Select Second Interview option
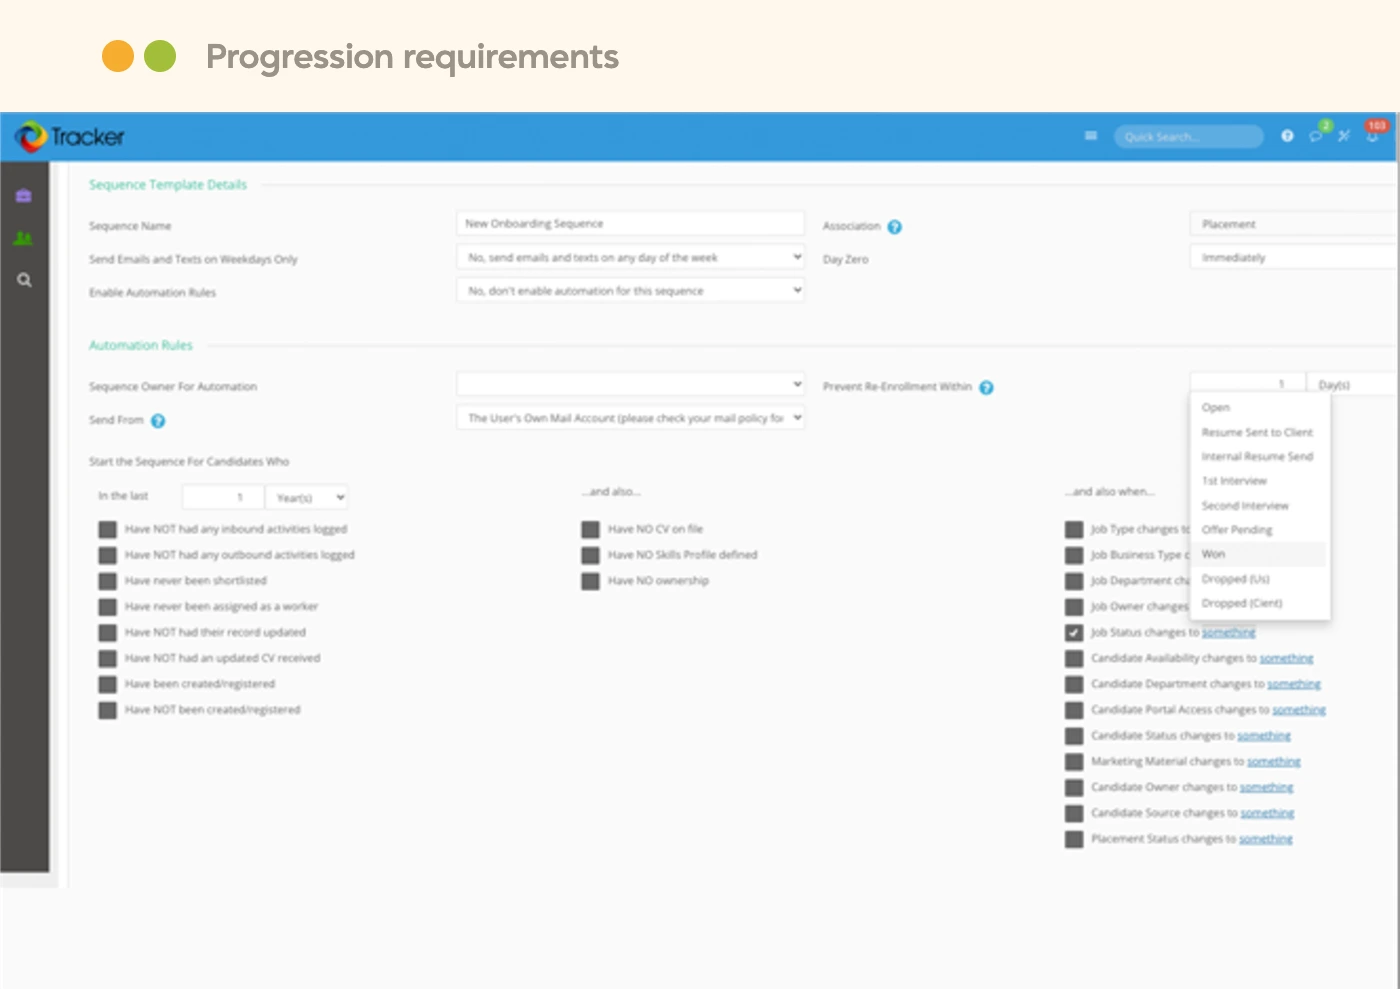 coord(1260,506)
